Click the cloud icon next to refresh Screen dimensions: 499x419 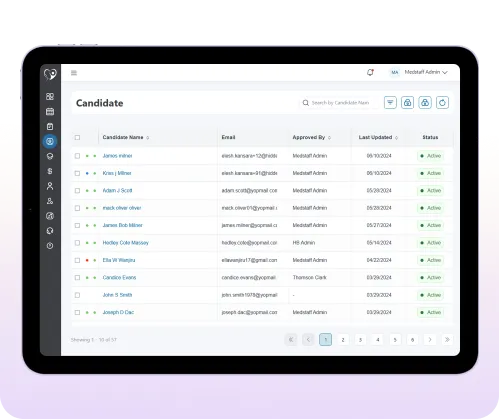pos(425,103)
